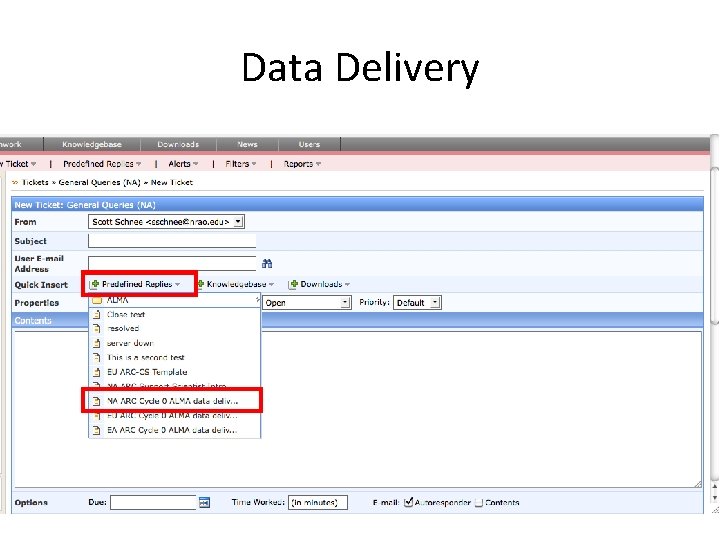Expand the Alerts submenu
This screenshot has height=540, width=720.
tap(183, 164)
